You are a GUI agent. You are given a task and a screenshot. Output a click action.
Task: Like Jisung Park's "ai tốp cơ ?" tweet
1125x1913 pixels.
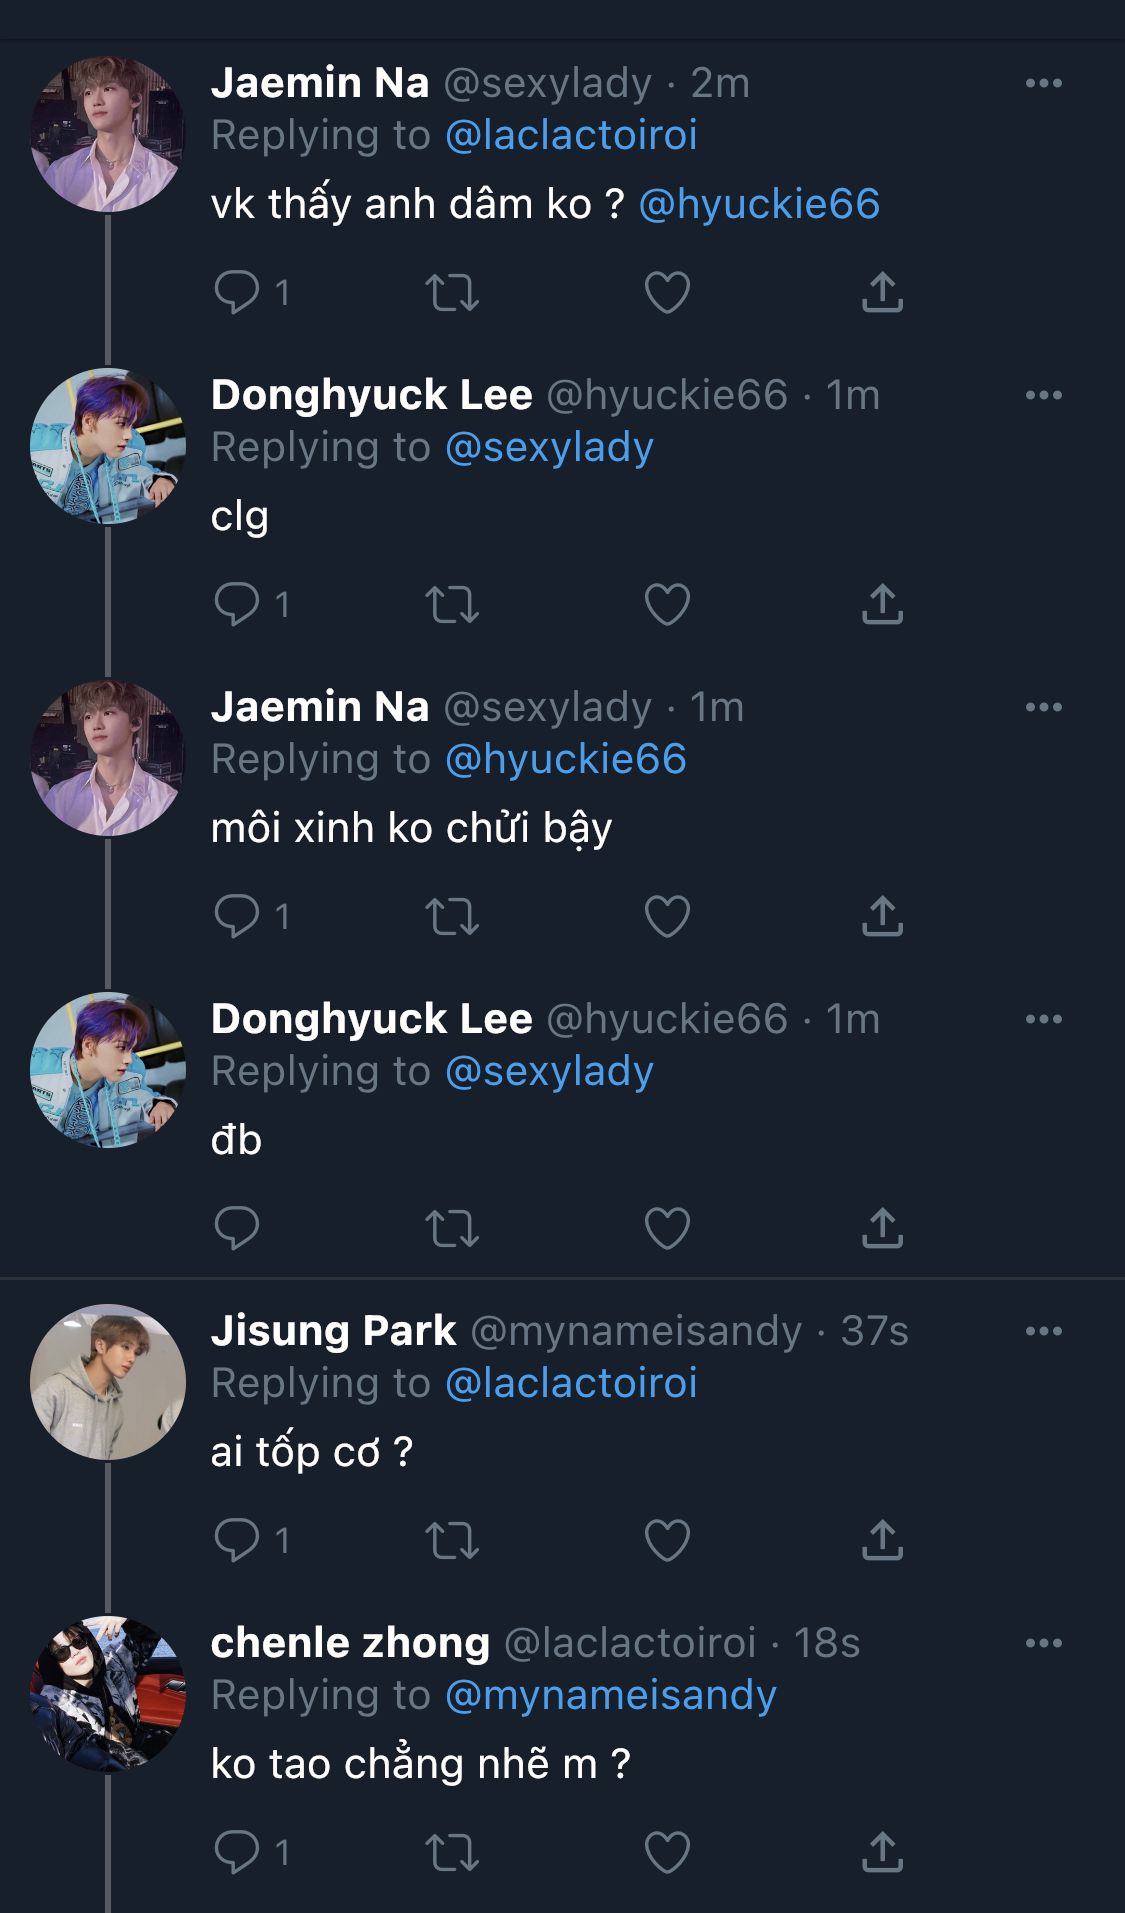click(667, 1540)
